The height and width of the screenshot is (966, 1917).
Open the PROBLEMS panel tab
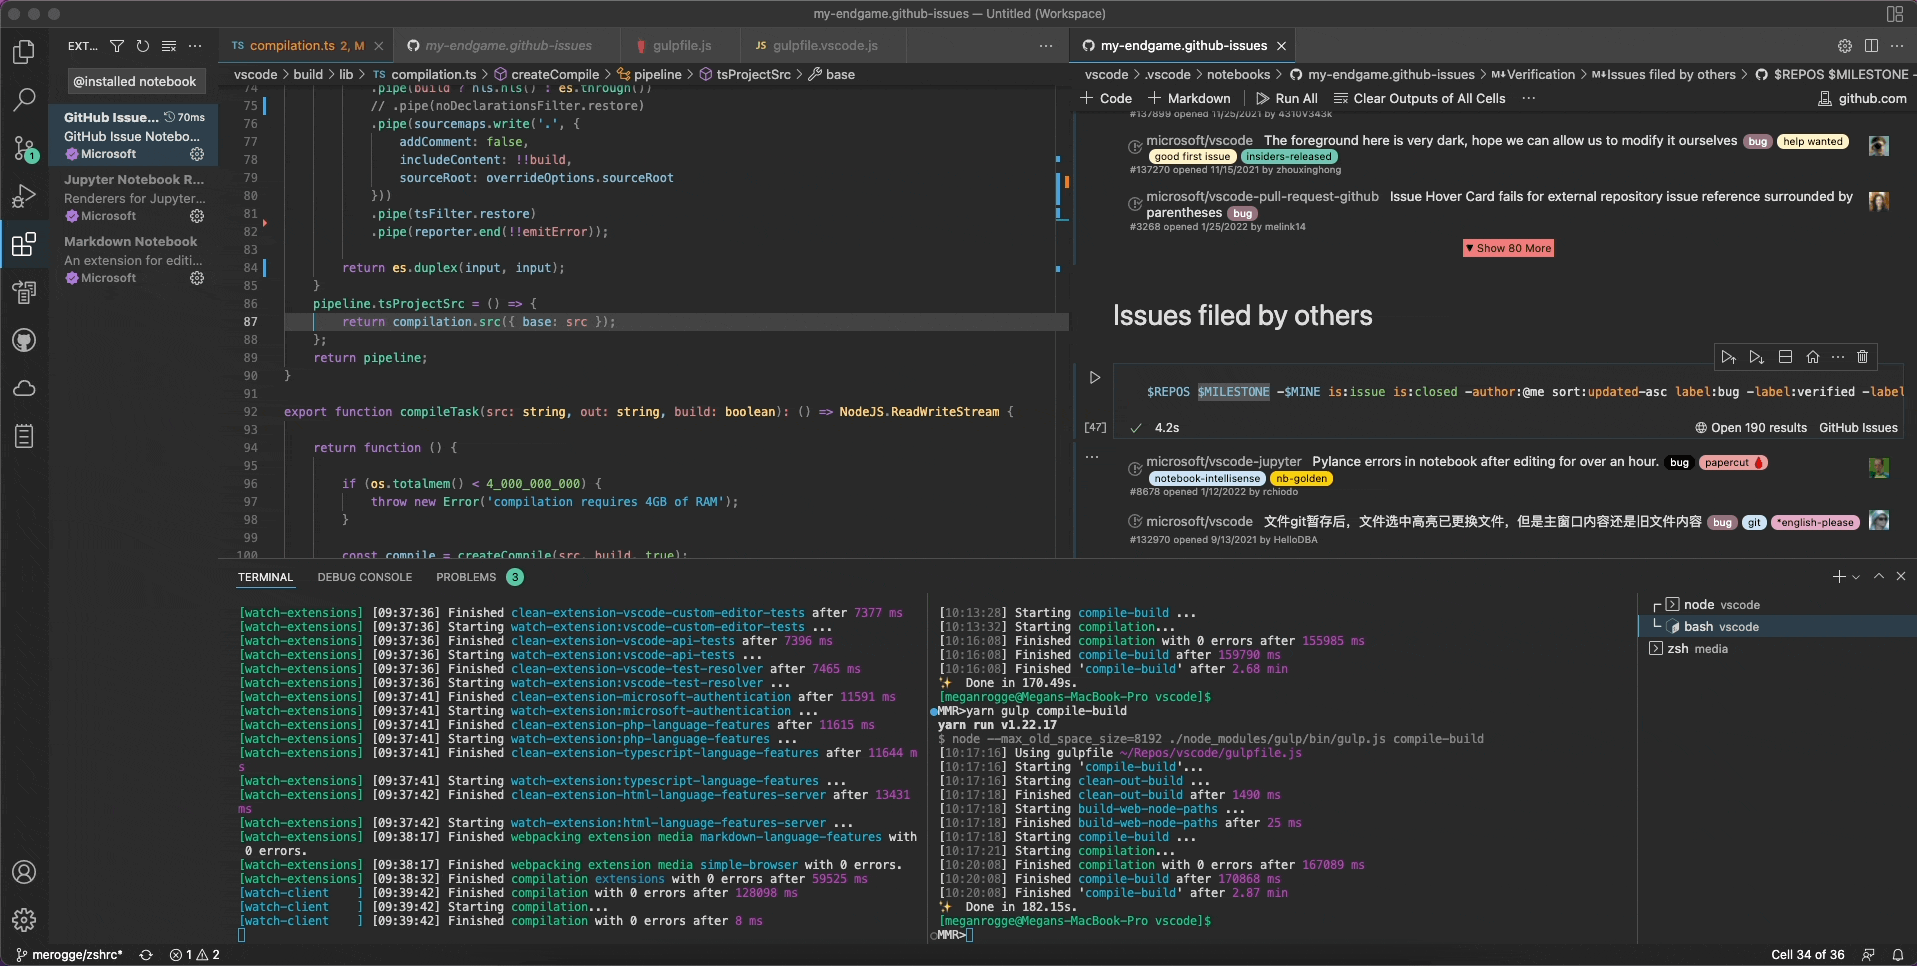click(x=466, y=577)
